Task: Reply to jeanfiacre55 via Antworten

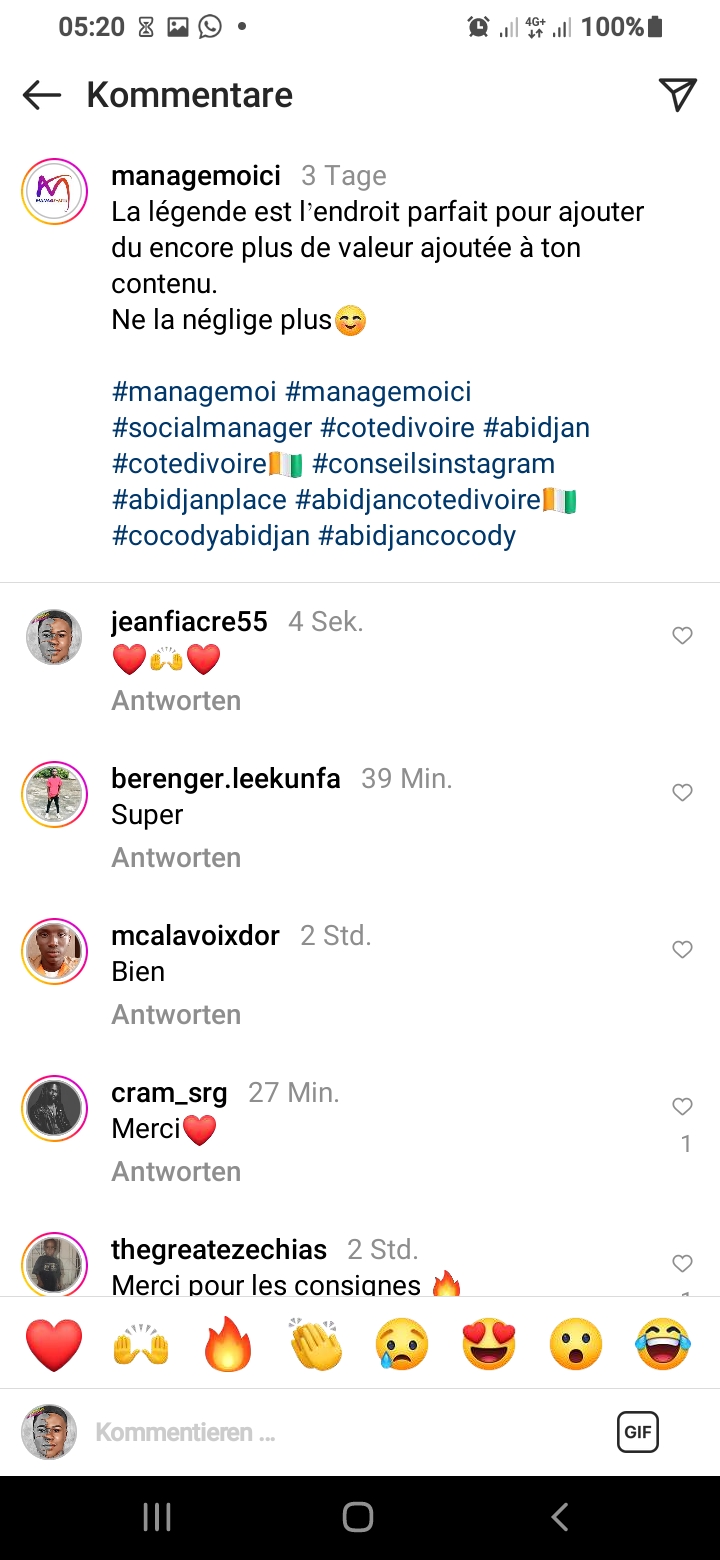Action: pyautogui.click(x=176, y=701)
